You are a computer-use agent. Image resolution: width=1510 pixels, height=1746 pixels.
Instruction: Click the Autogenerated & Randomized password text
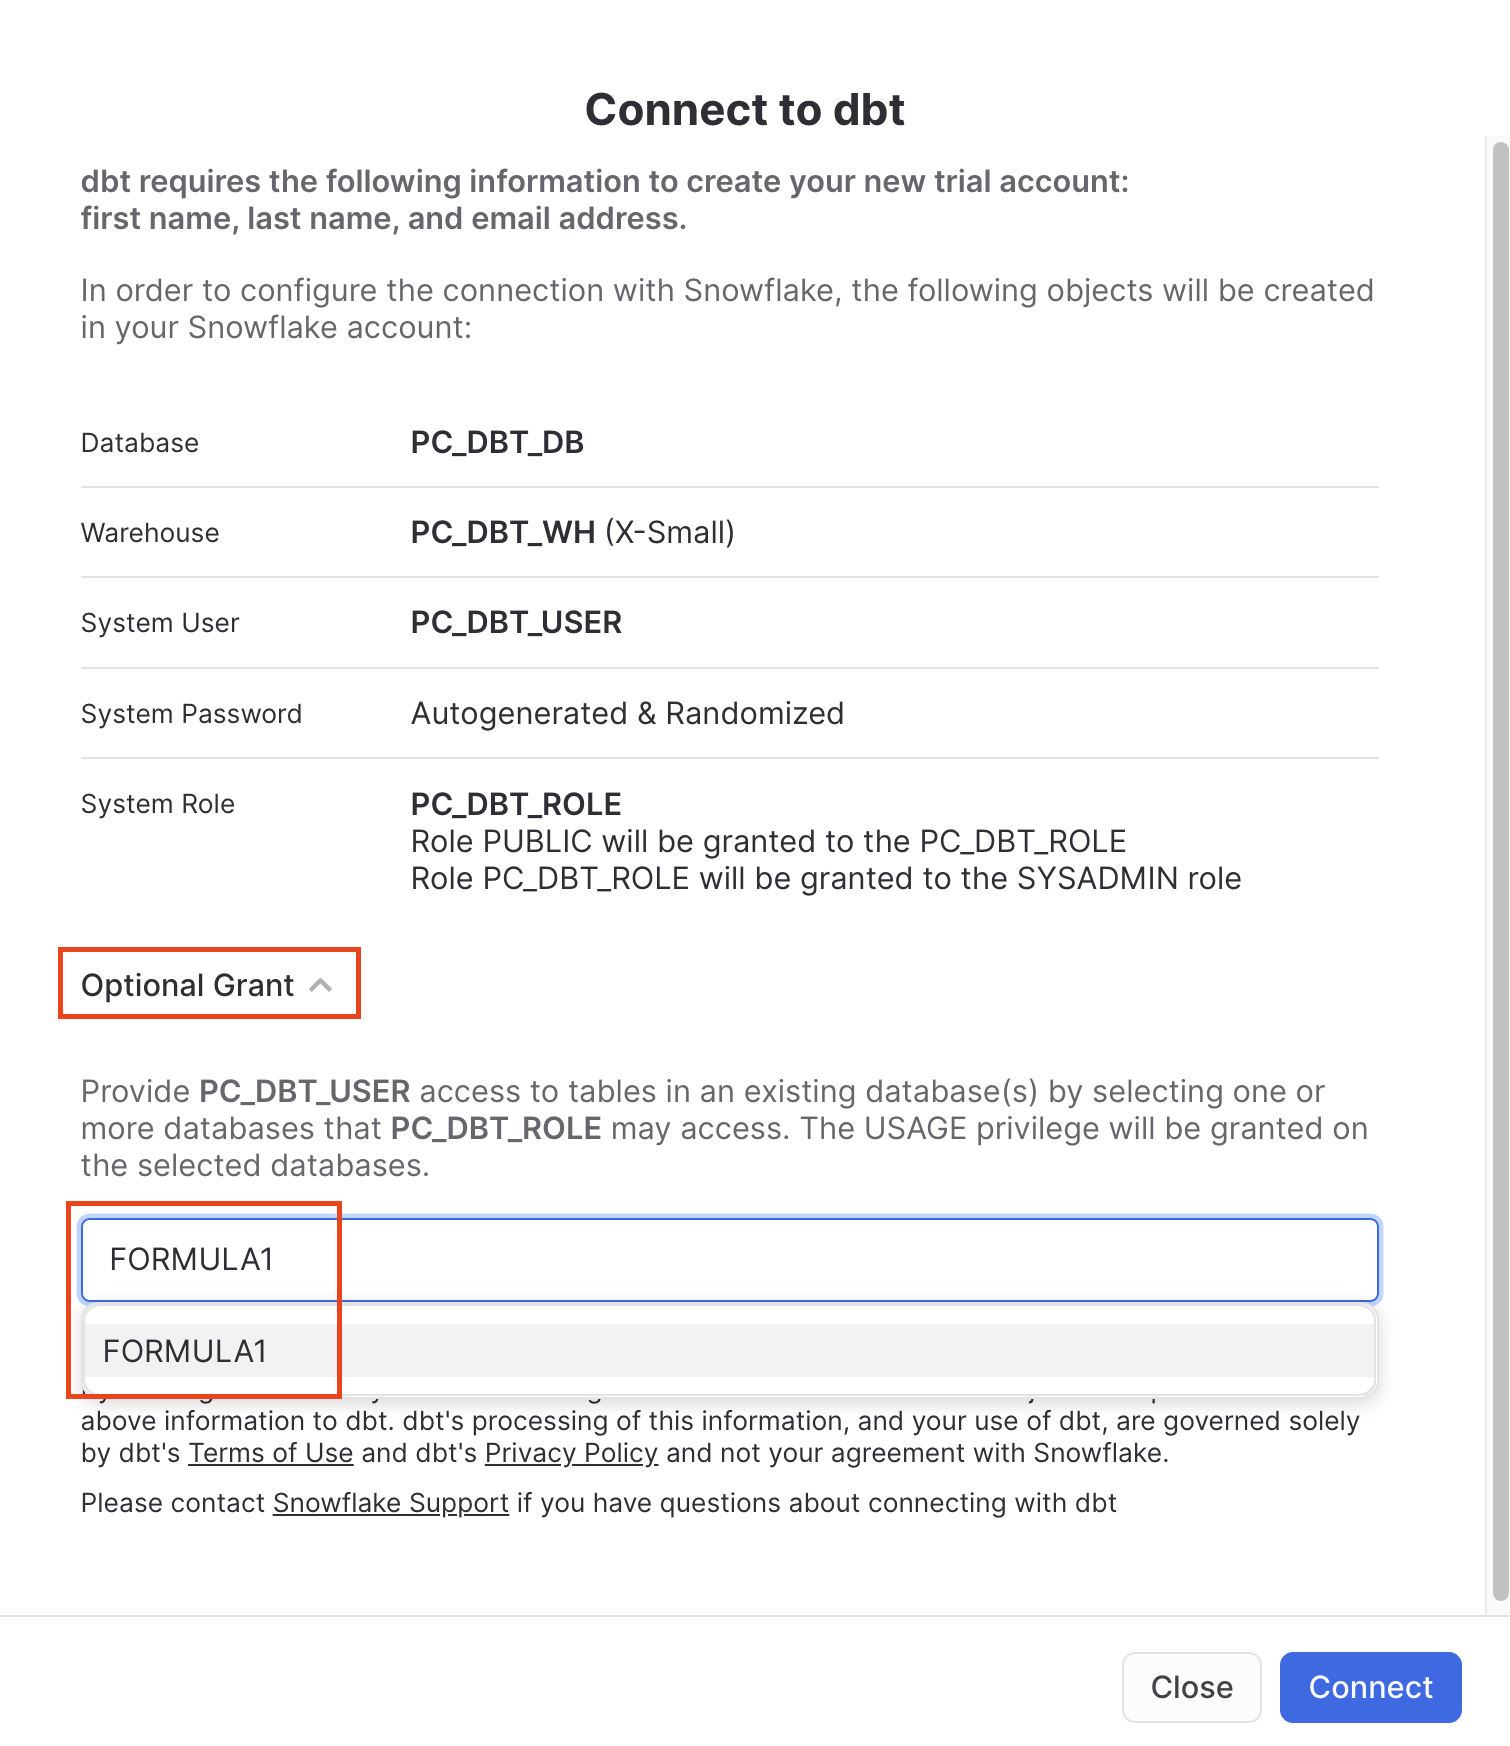(627, 713)
